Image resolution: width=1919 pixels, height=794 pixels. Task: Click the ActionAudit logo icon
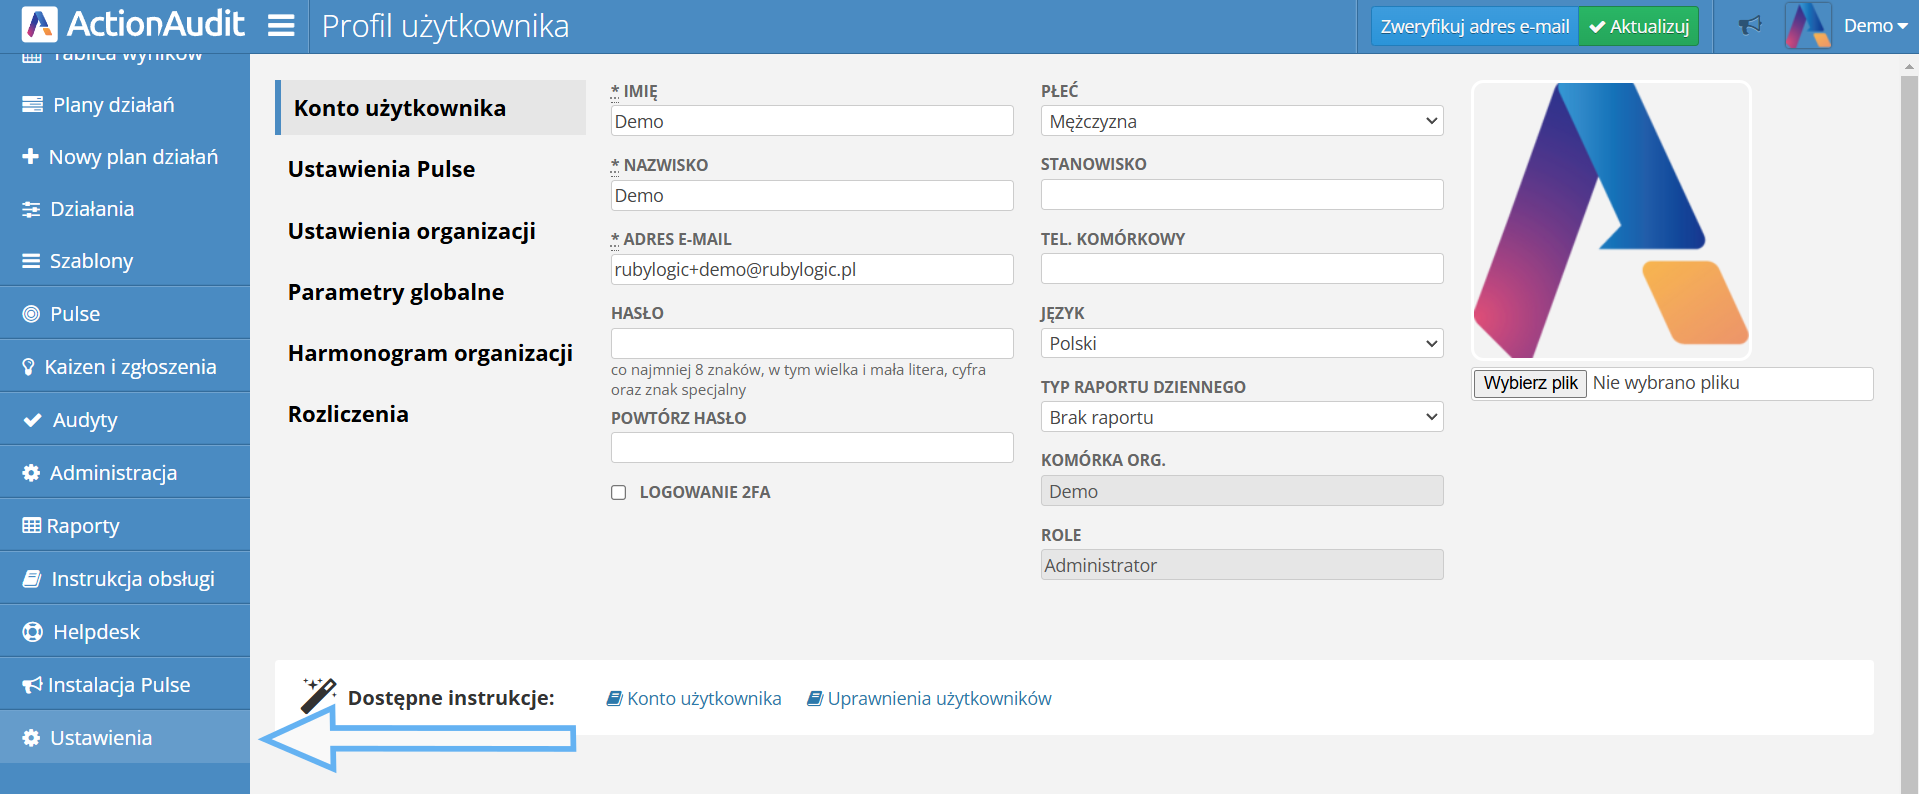pyautogui.click(x=39, y=25)
